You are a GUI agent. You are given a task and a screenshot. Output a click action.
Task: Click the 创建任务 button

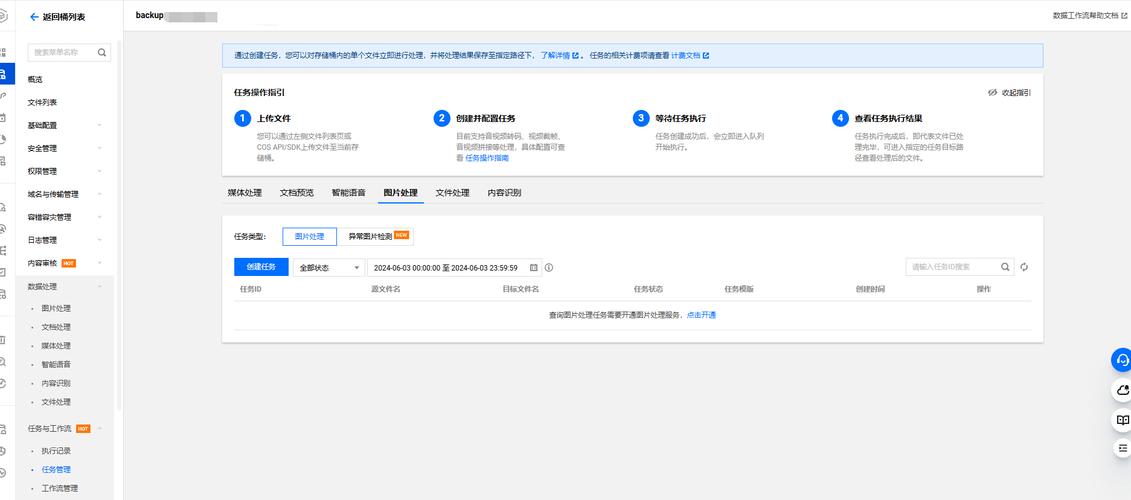click(261, 267)
